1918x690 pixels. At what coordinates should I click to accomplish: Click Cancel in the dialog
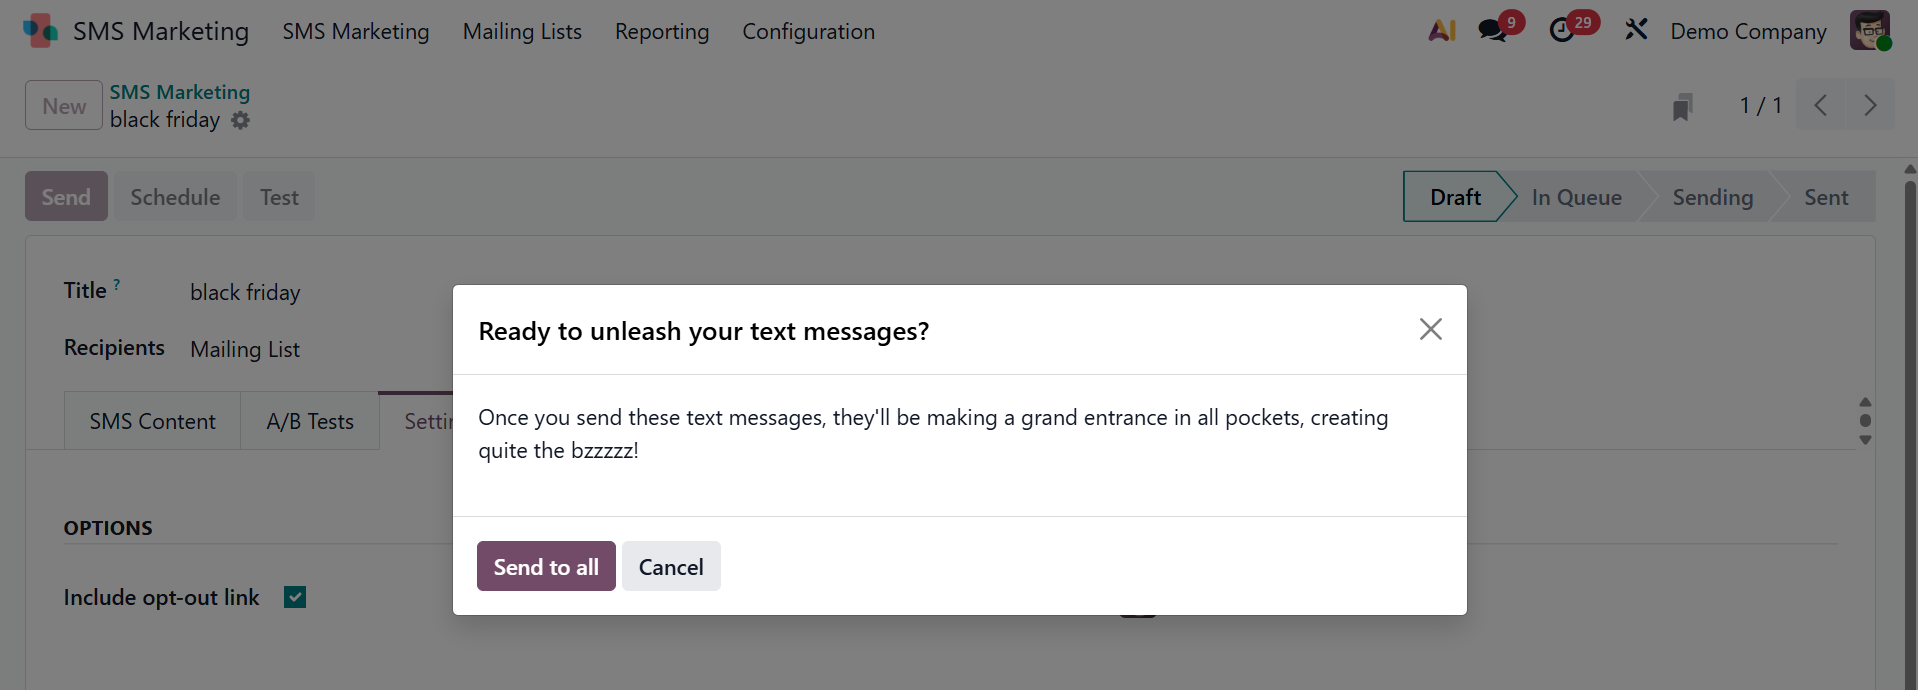point(671,567)
